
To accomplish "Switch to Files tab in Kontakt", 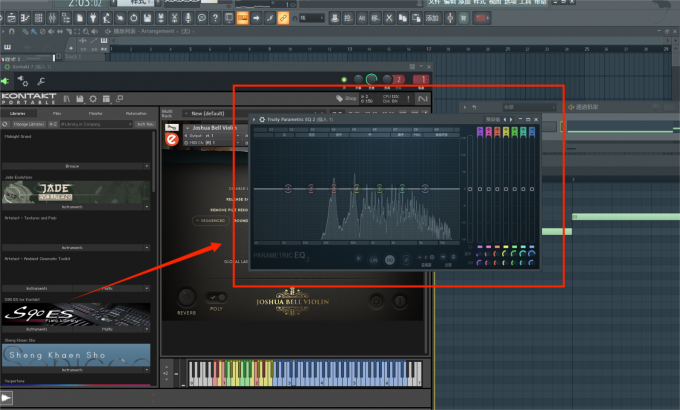I will click(x=57, y=113).
